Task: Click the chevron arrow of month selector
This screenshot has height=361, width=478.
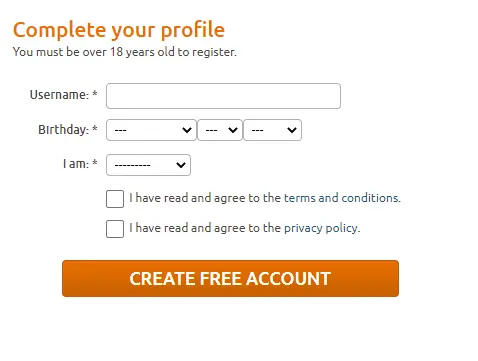Action: point(187,130)
